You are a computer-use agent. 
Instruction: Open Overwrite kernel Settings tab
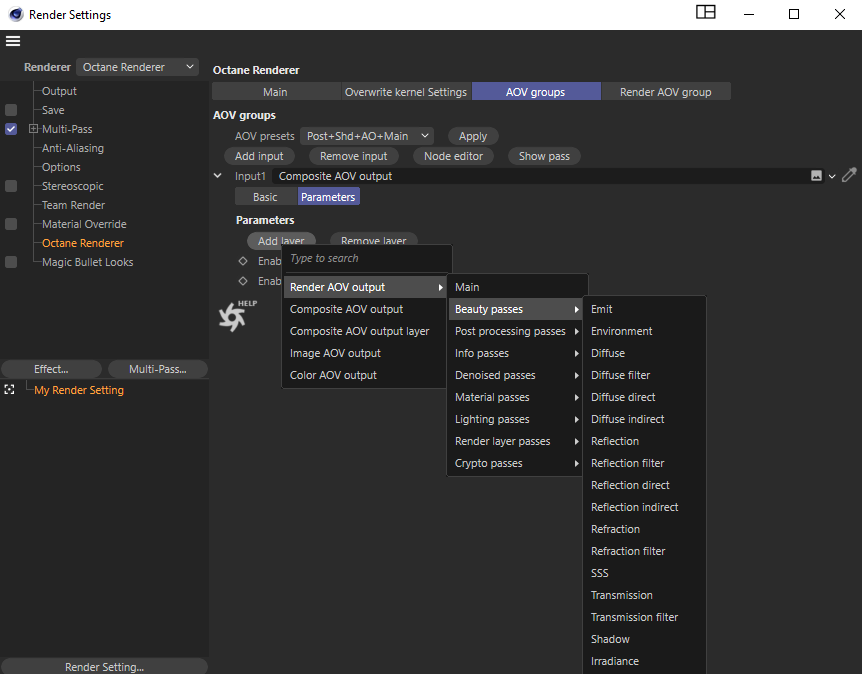click(406, 92)
